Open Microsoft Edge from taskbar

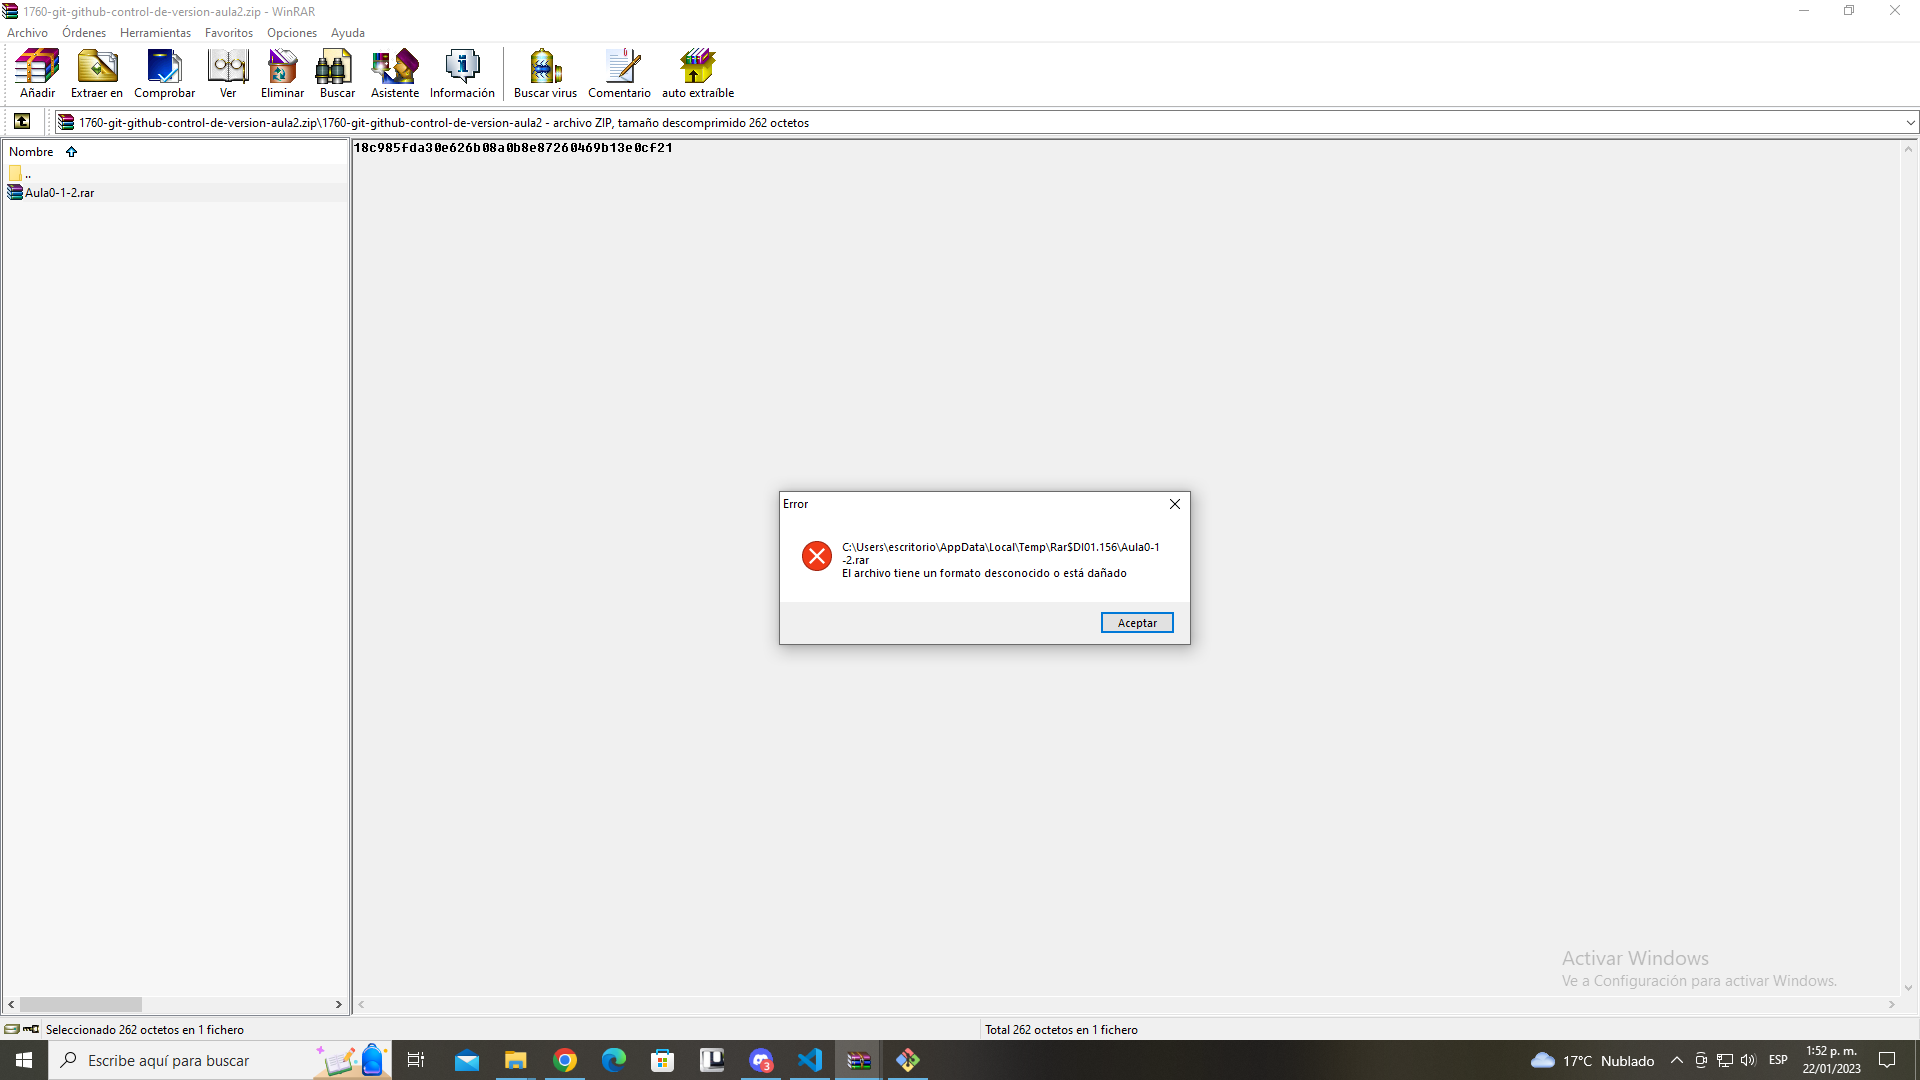[x=614, y=1060]
